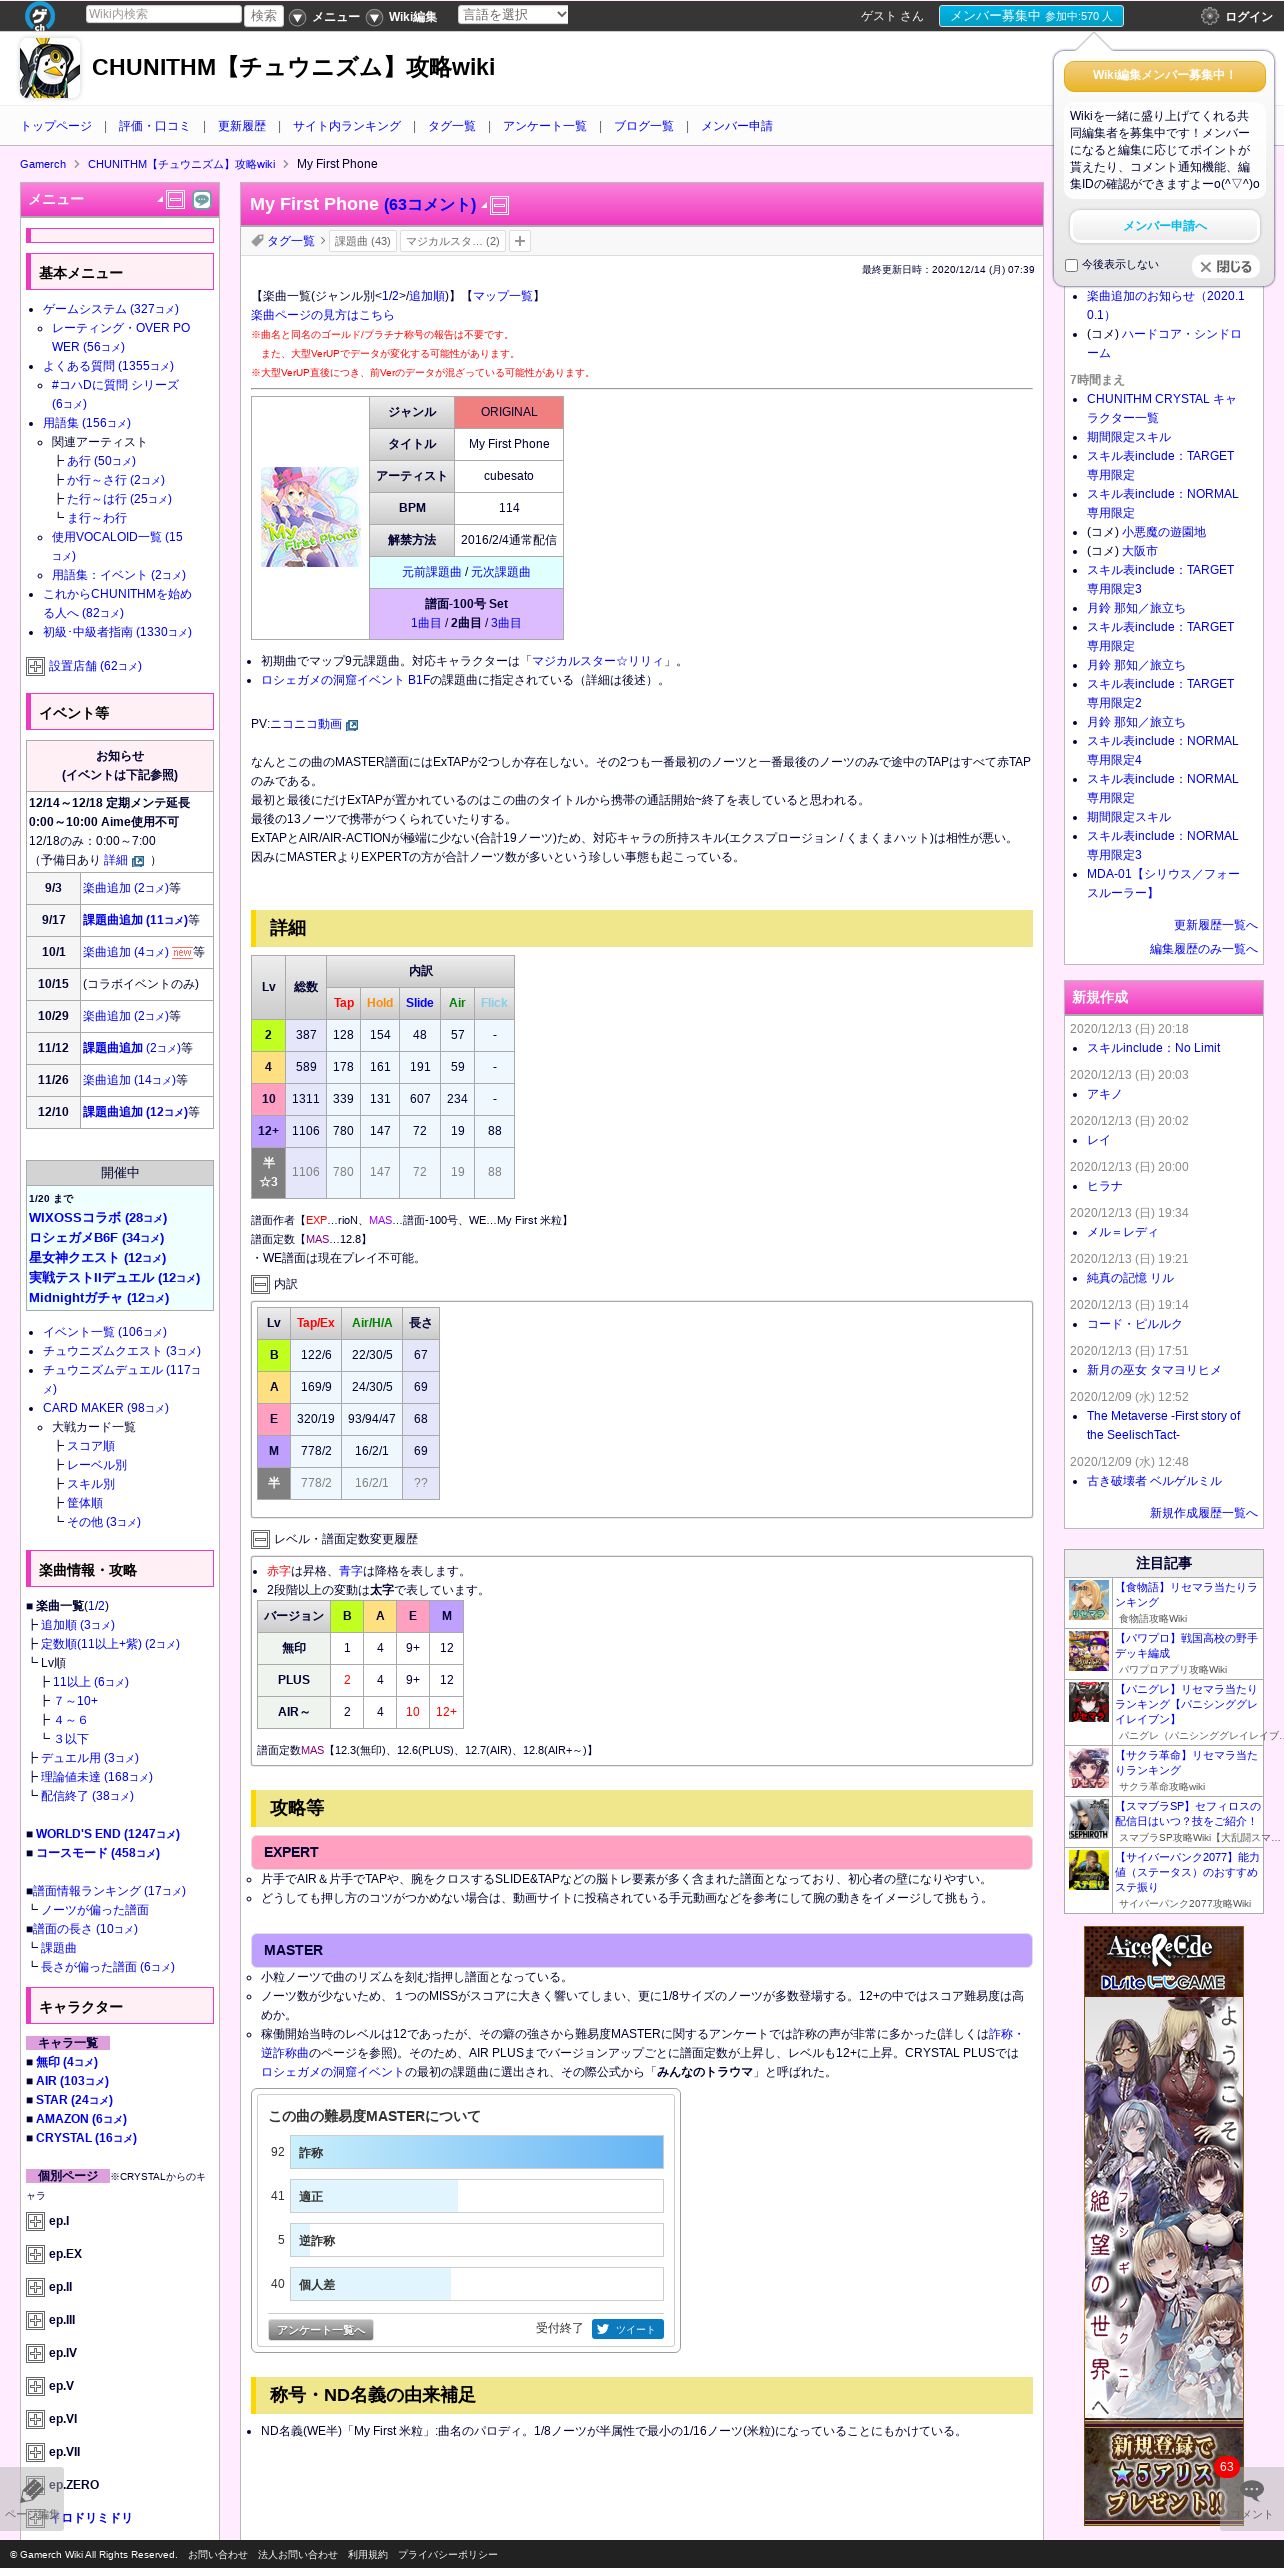Image resolution: width=1284 pixels, height=2568 pixels.
Task: Open the アキノ new page link
Action: 1104,1094
